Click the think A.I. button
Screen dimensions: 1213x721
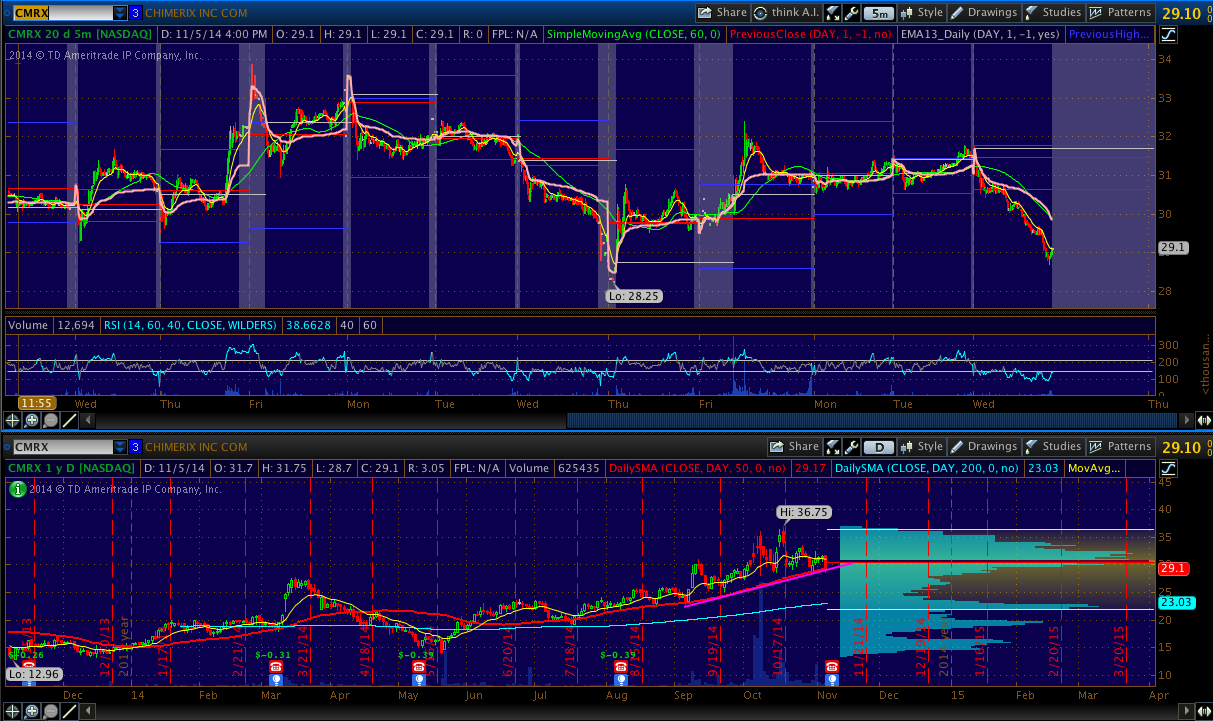tap(787, 13)
